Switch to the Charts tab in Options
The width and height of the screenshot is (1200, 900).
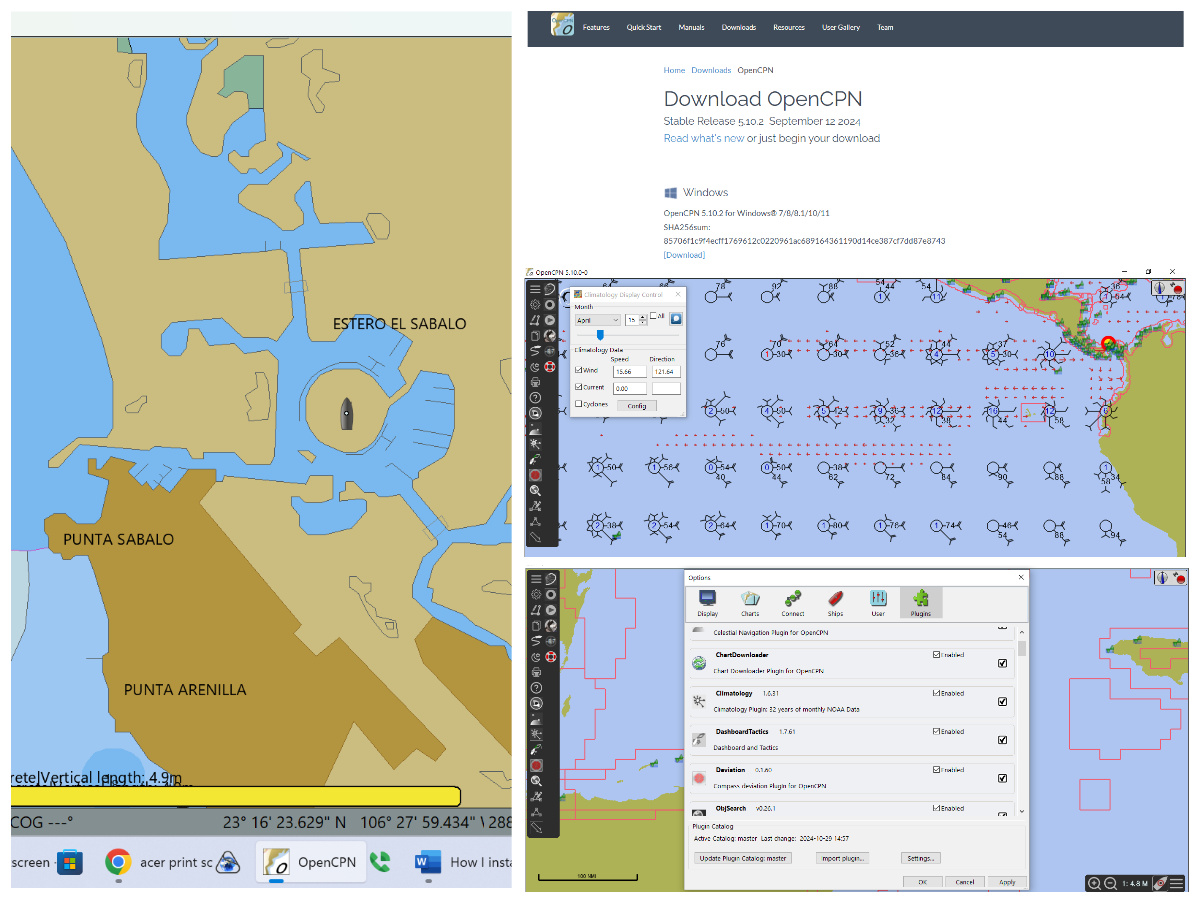(750, 601)
